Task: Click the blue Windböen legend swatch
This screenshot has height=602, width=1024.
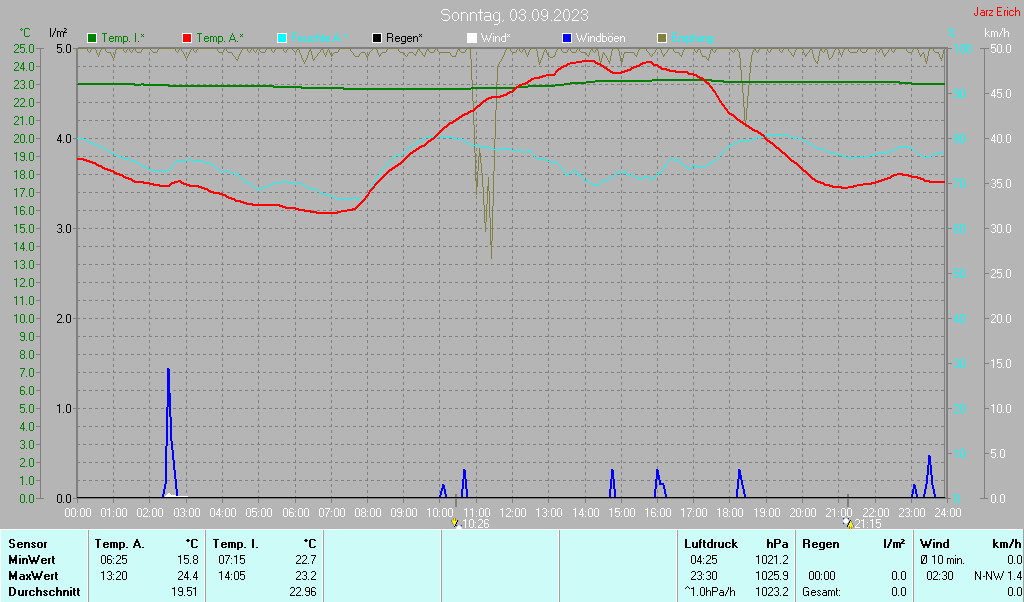Action: (x=567, y=39)
